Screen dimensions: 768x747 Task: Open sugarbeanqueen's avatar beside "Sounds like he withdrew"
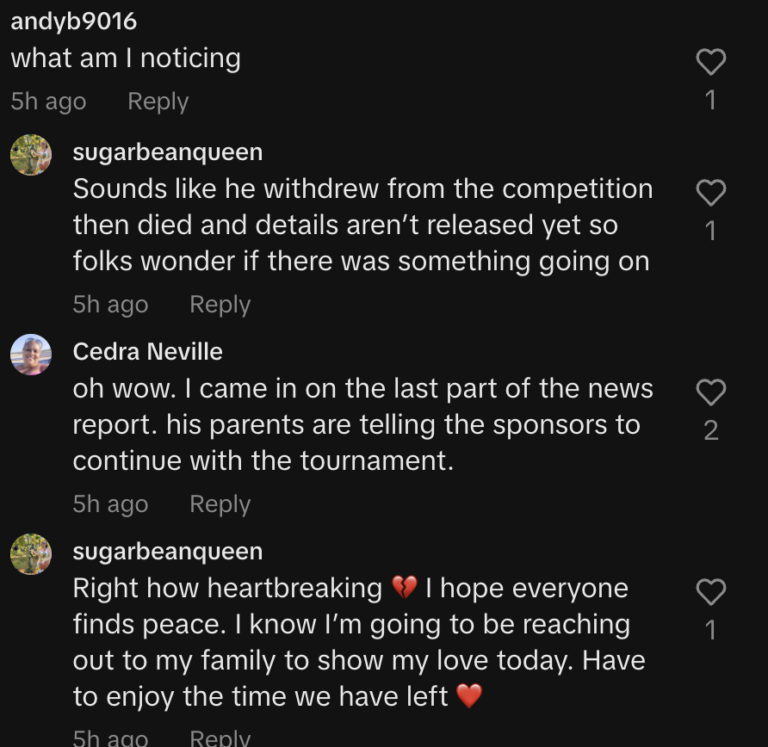pyautogui.click(x=31, y=155)
